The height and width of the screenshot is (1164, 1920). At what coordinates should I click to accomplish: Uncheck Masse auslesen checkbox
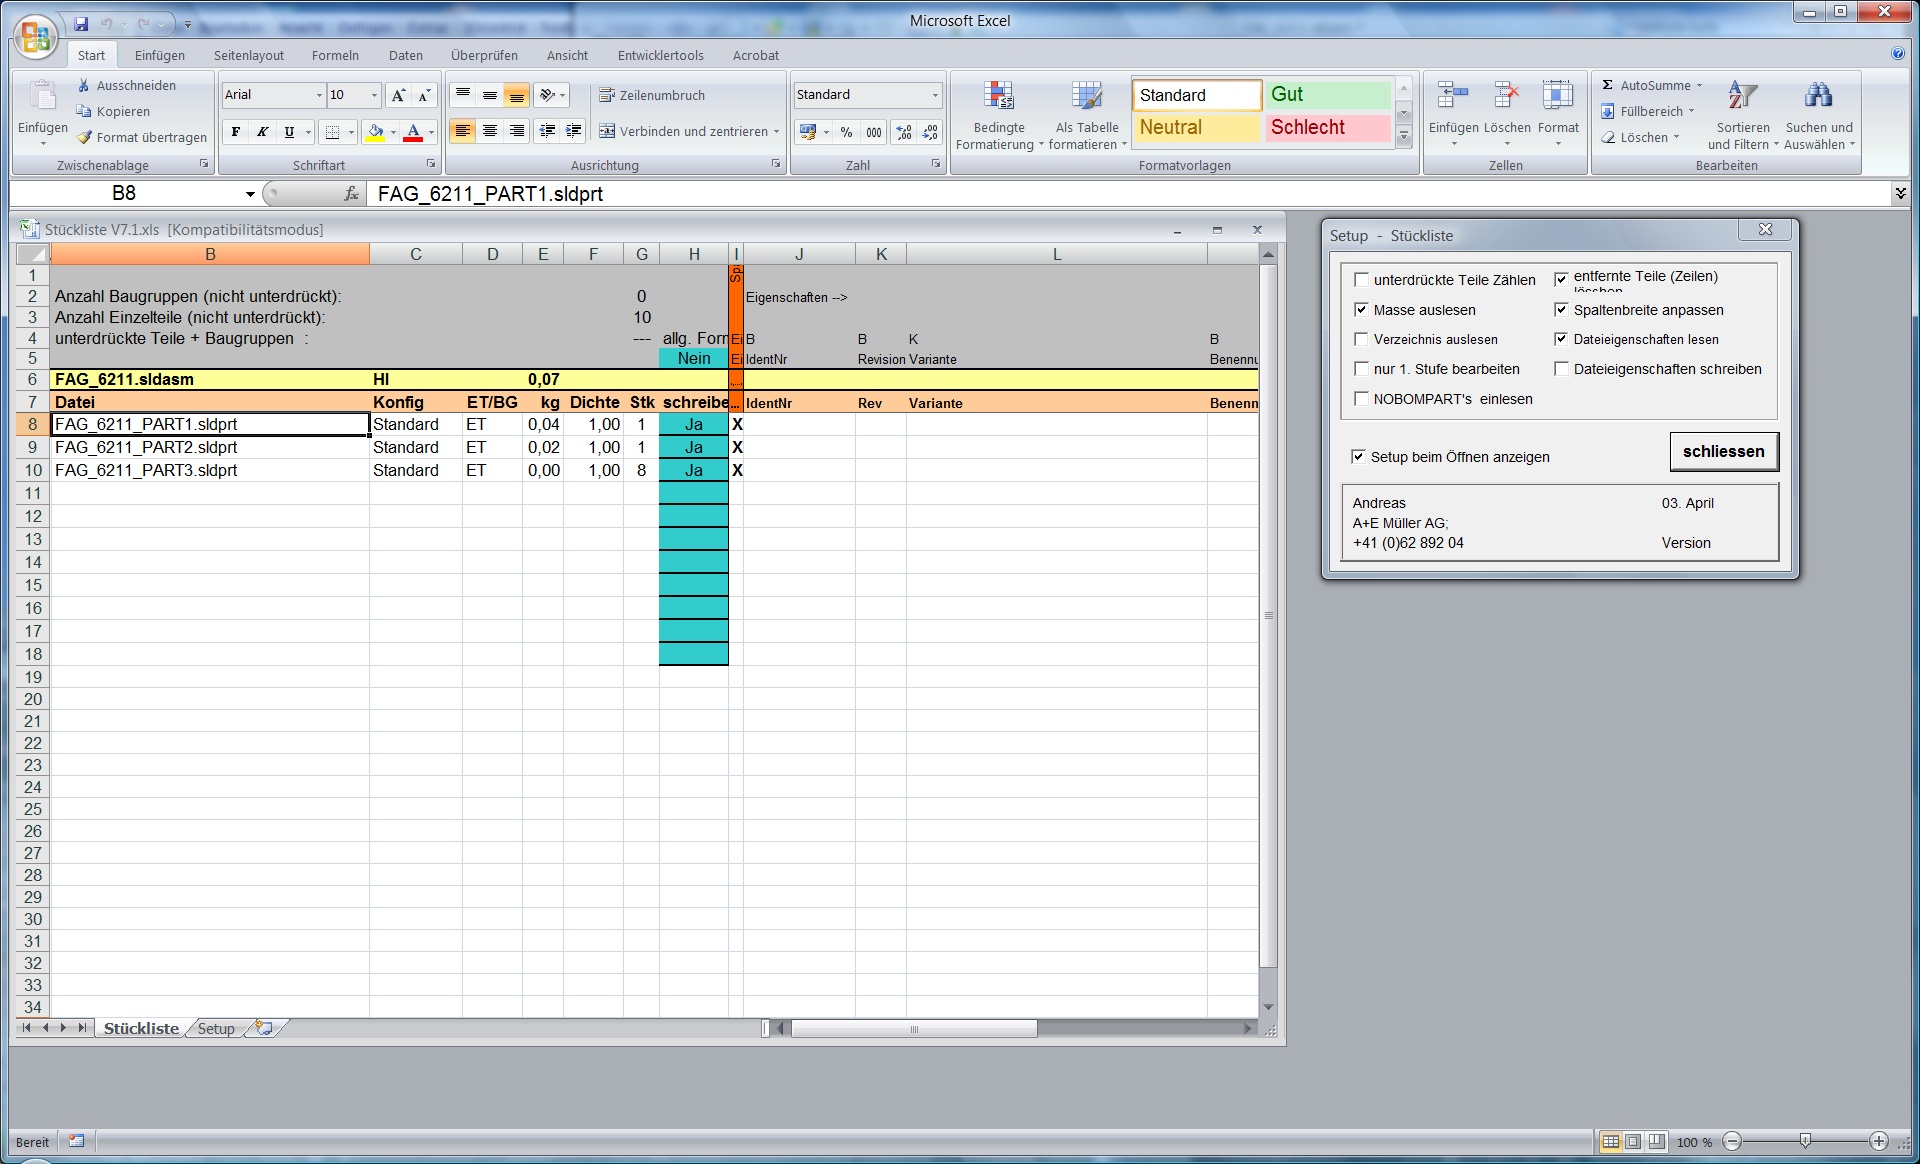pos(1361,310)
